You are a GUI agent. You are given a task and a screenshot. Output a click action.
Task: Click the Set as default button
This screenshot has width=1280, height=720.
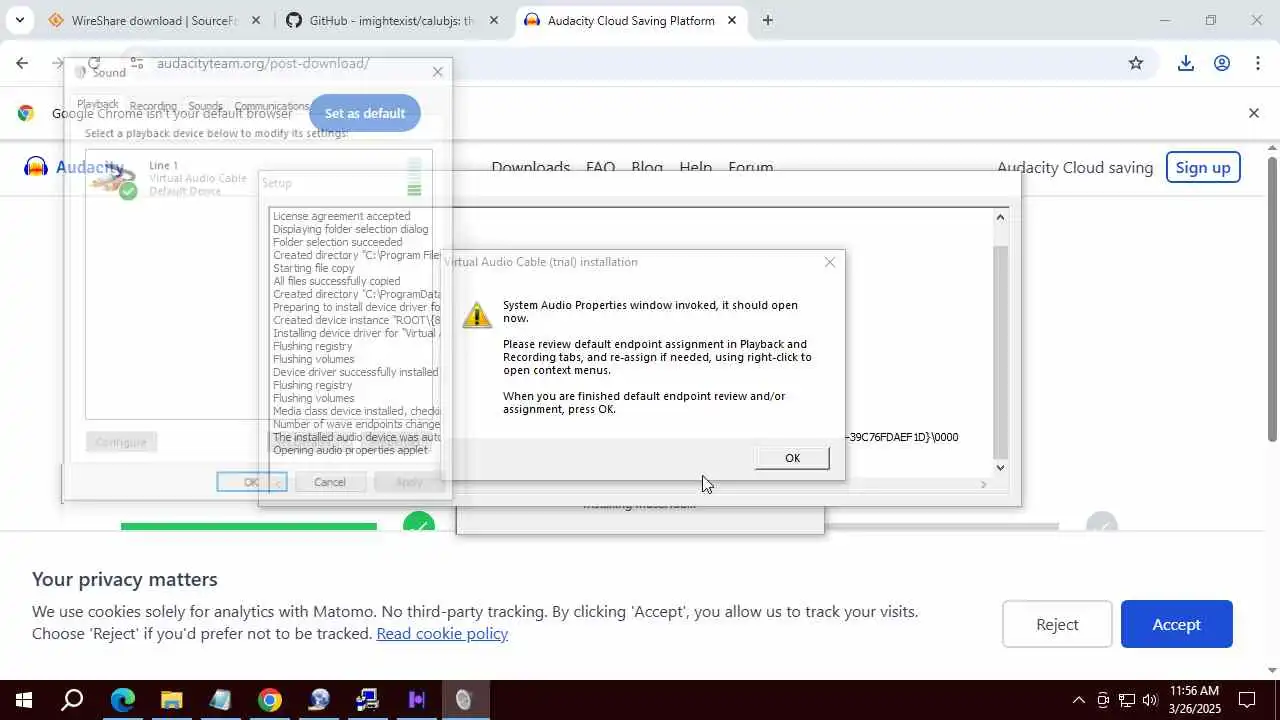click(364, 113)
